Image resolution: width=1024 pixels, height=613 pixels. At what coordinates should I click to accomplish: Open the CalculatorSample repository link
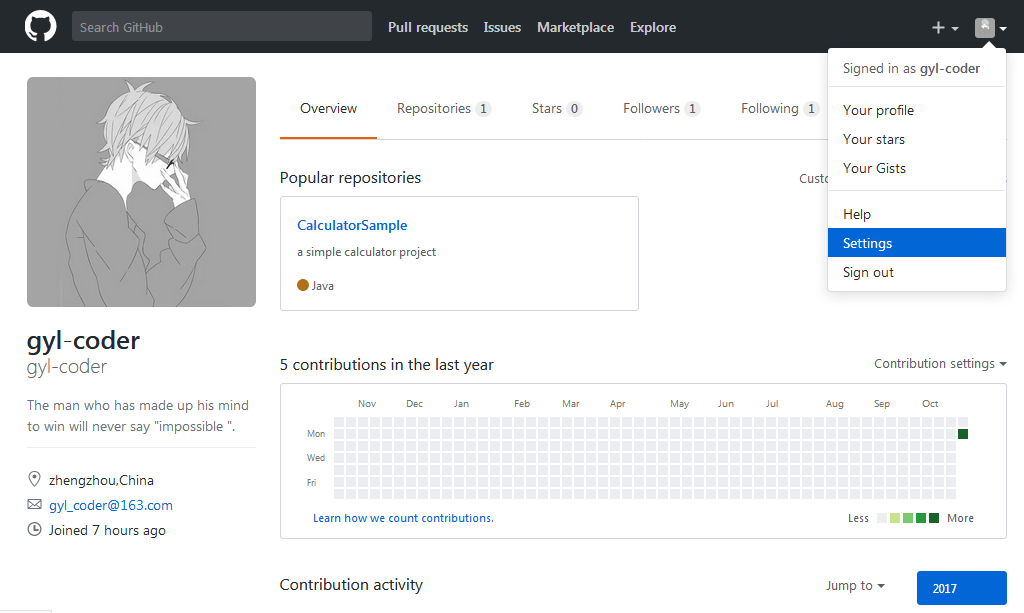point(352,226)
